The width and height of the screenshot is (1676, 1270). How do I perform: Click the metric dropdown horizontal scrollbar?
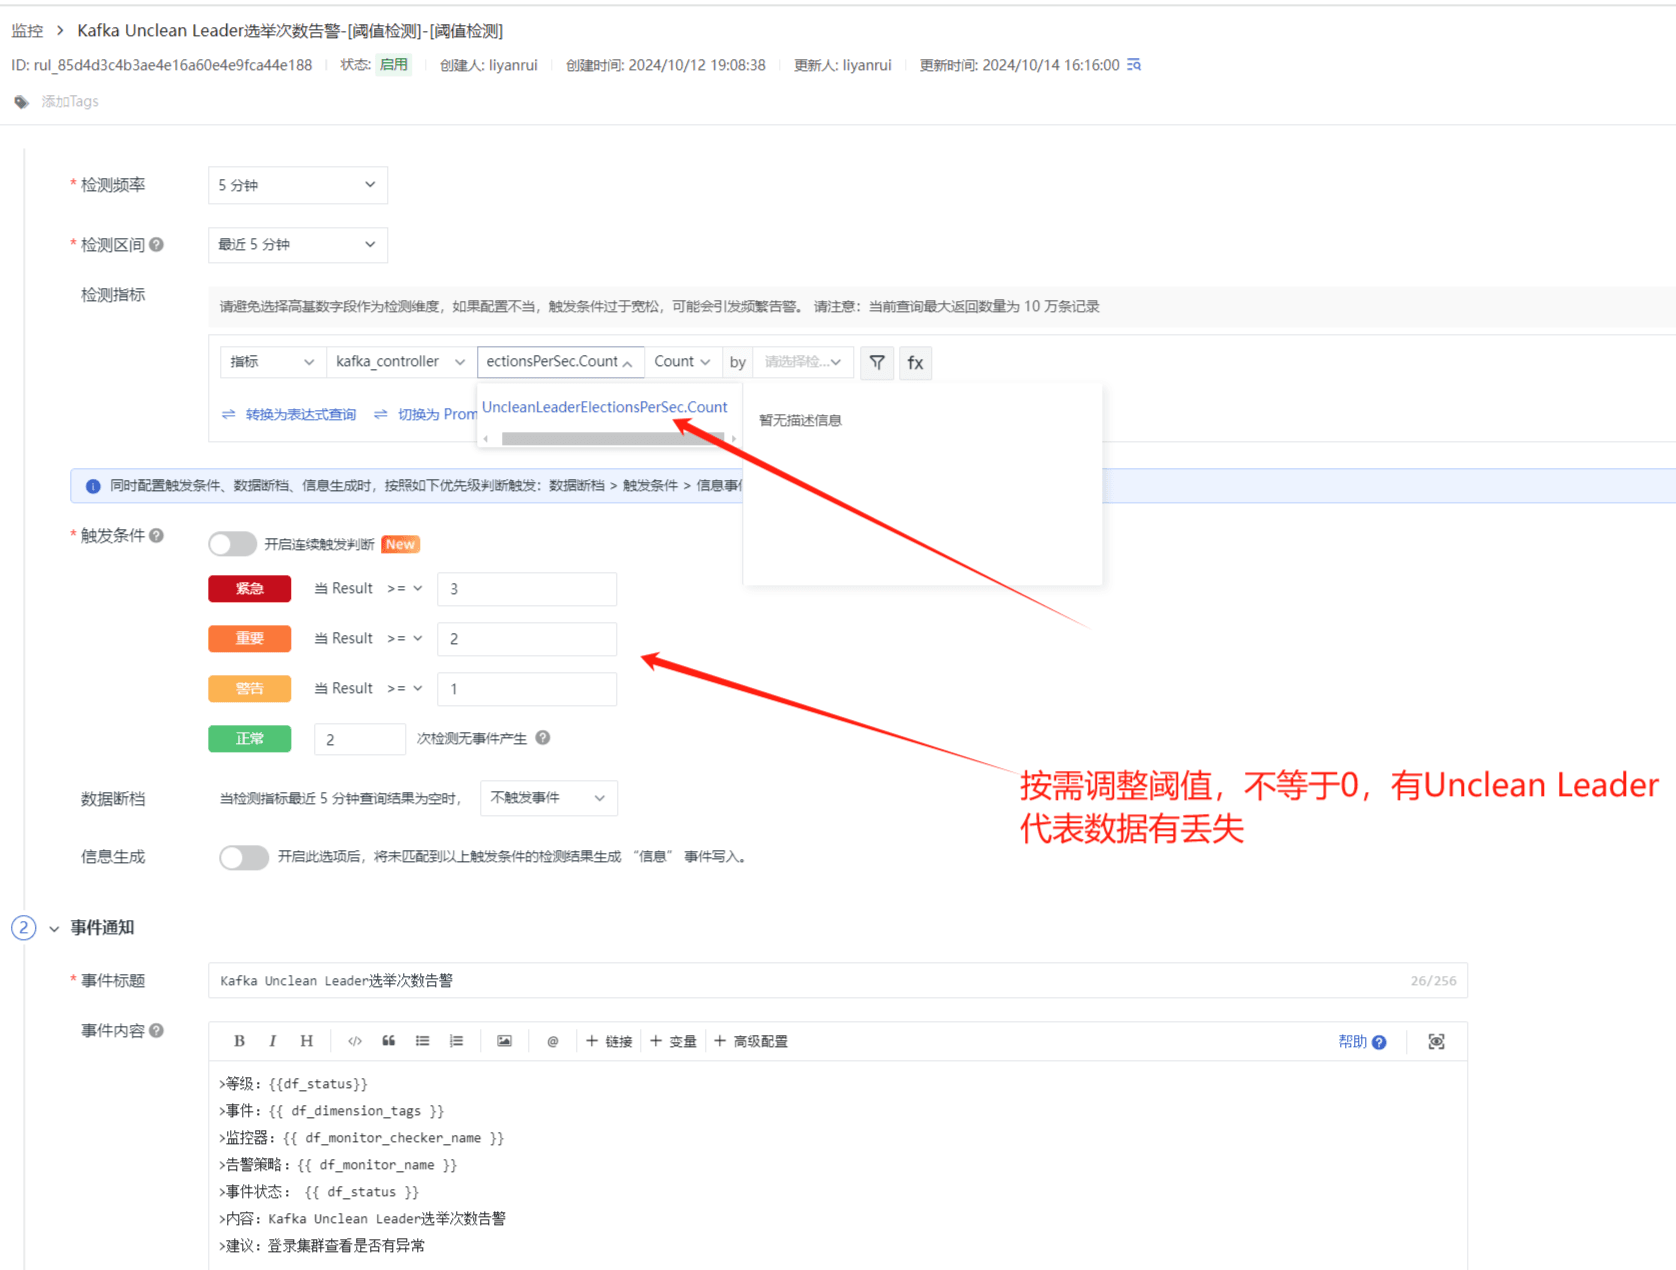point(612,439)
